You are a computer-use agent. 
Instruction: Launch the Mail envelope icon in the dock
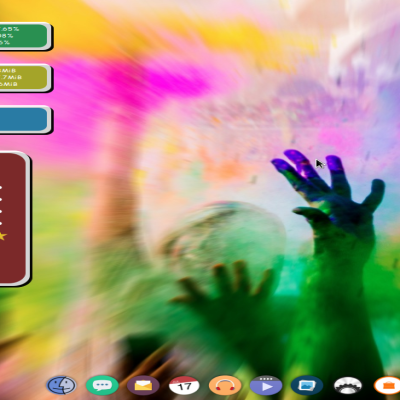(143, 385)
